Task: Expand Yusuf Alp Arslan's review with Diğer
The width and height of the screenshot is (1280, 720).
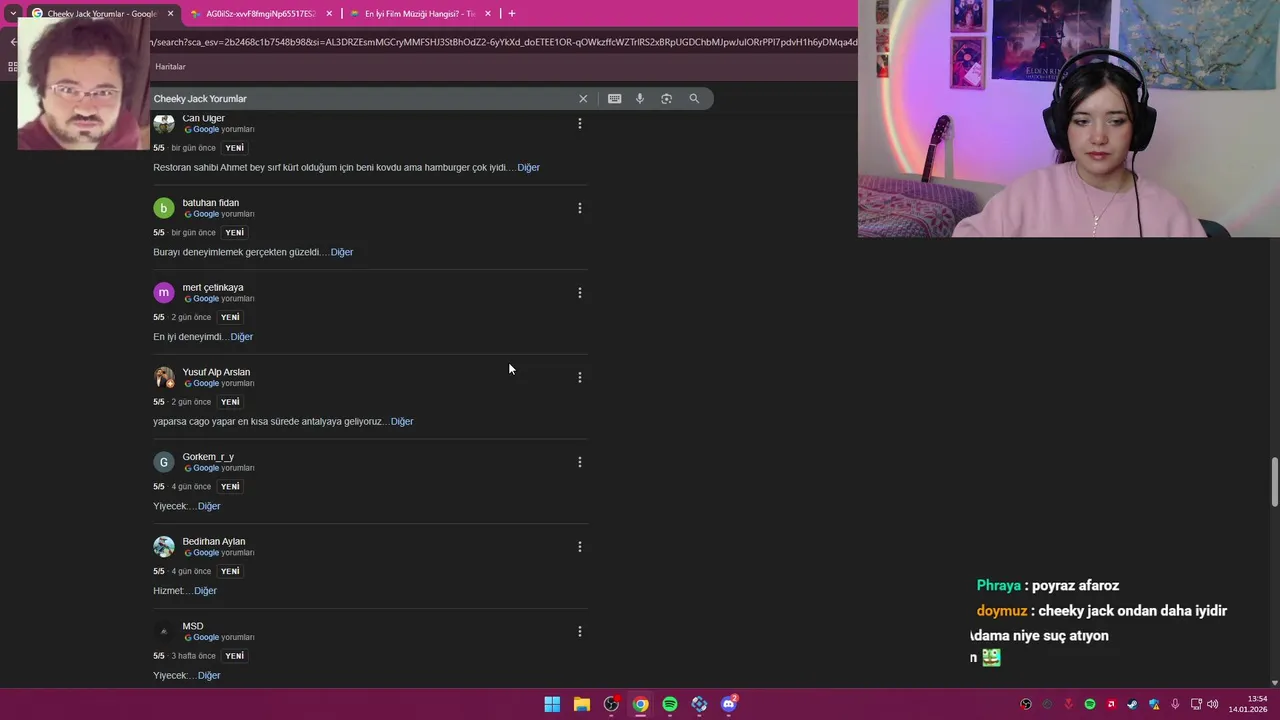Action: tap(402, 422)
